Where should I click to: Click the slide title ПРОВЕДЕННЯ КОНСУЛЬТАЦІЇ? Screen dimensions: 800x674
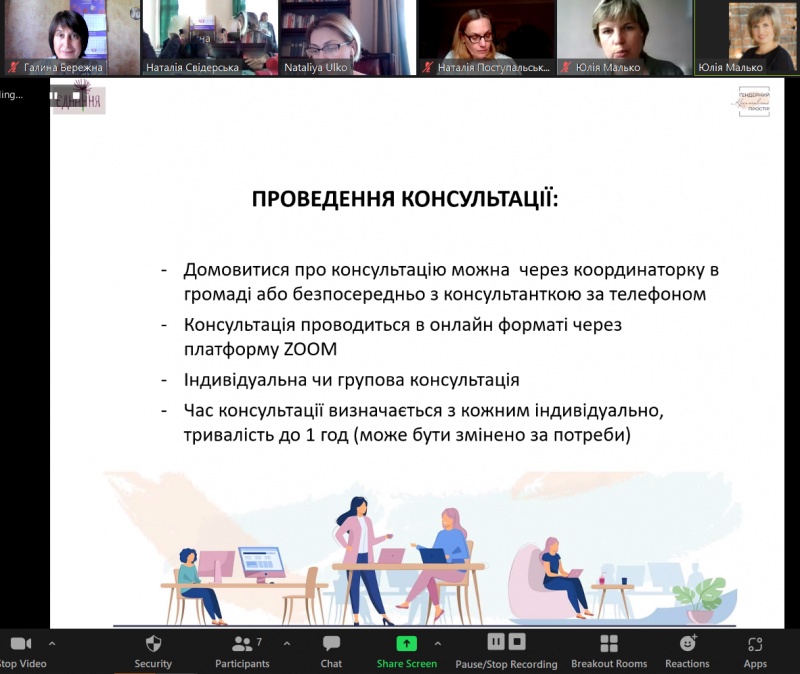405,198
